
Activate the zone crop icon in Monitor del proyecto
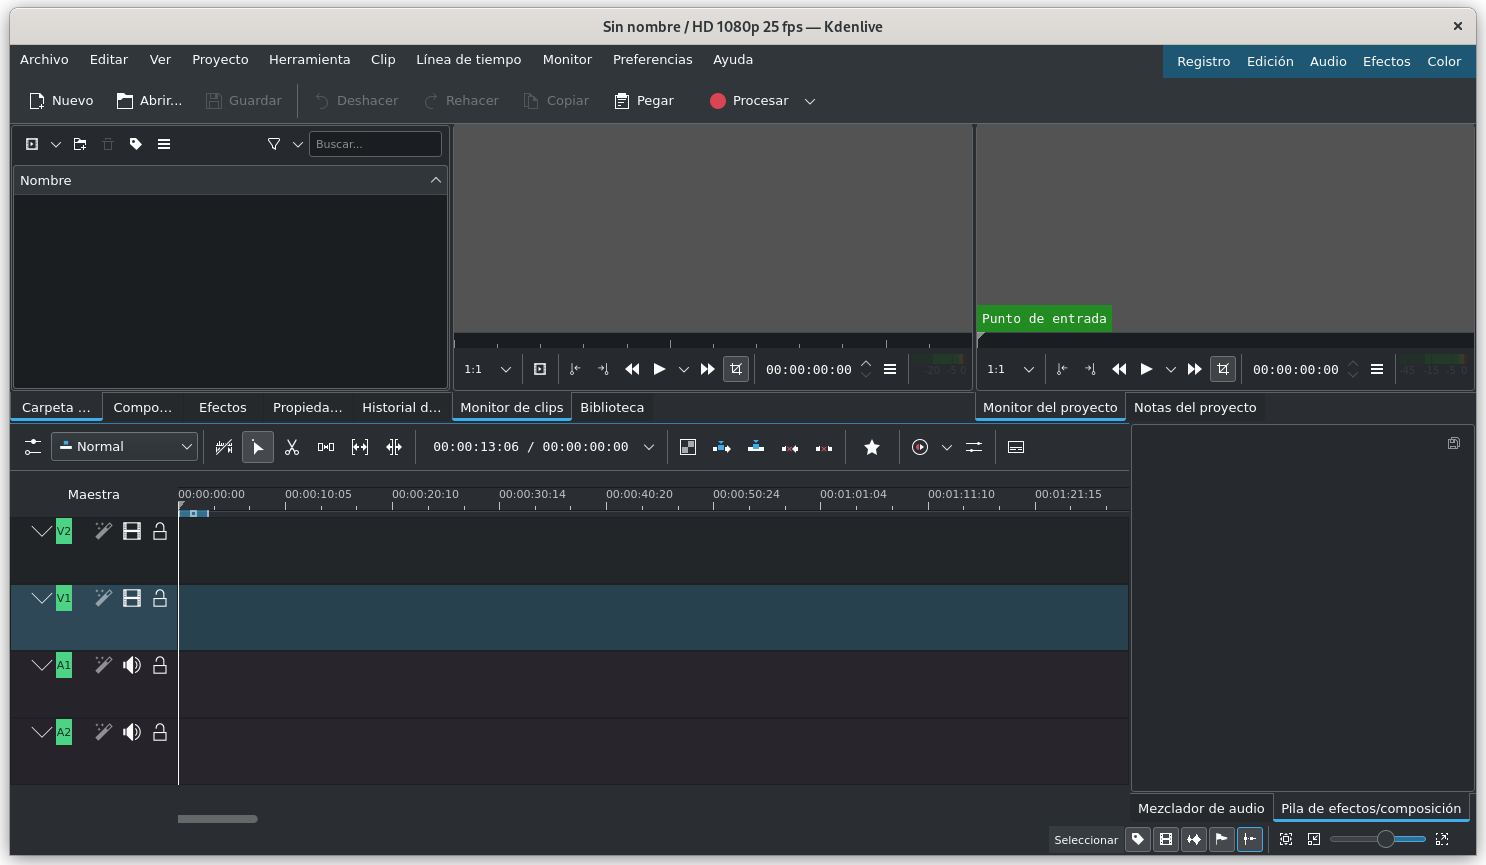[x=1223, y=369]
